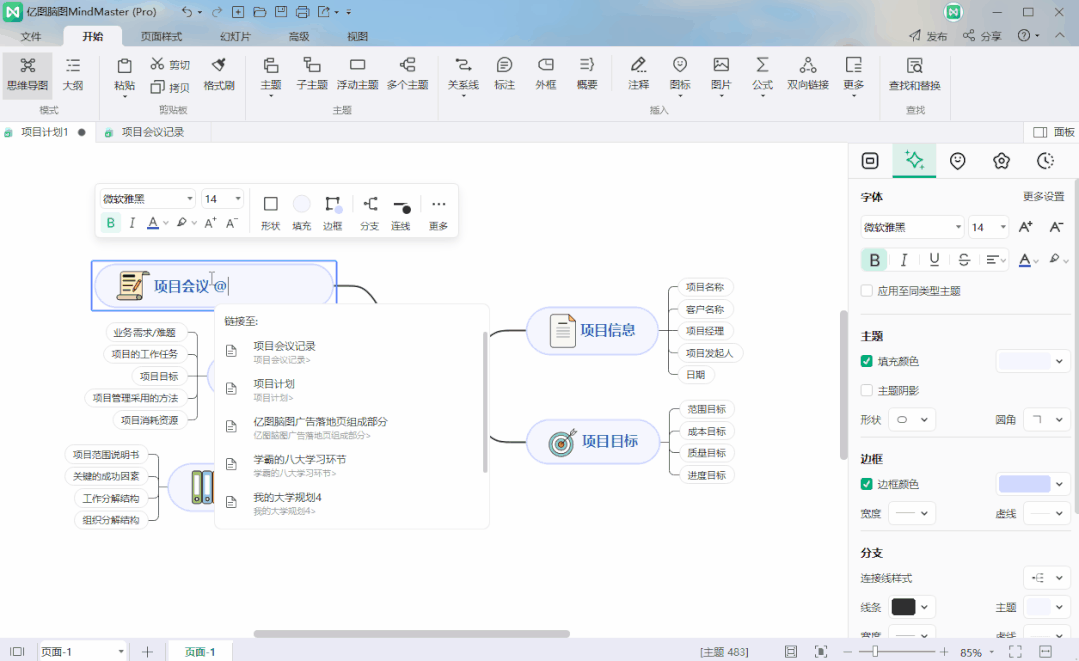Open font size dropdown in floating toolbar

pyautogui.click(x=222, y=199)
